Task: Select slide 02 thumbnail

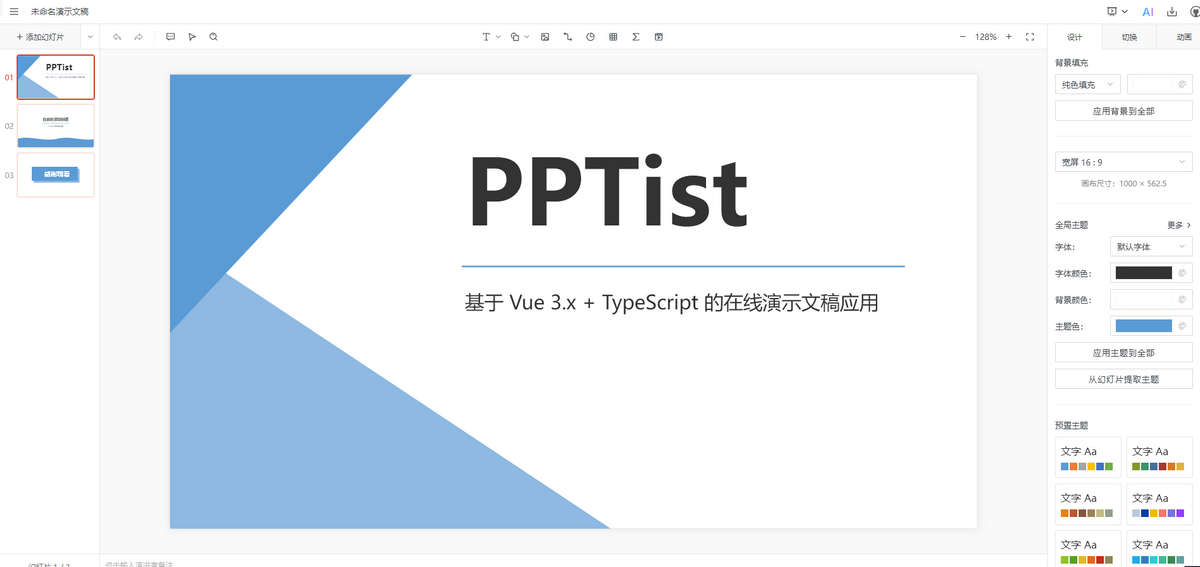Action: tap(56, 126)
